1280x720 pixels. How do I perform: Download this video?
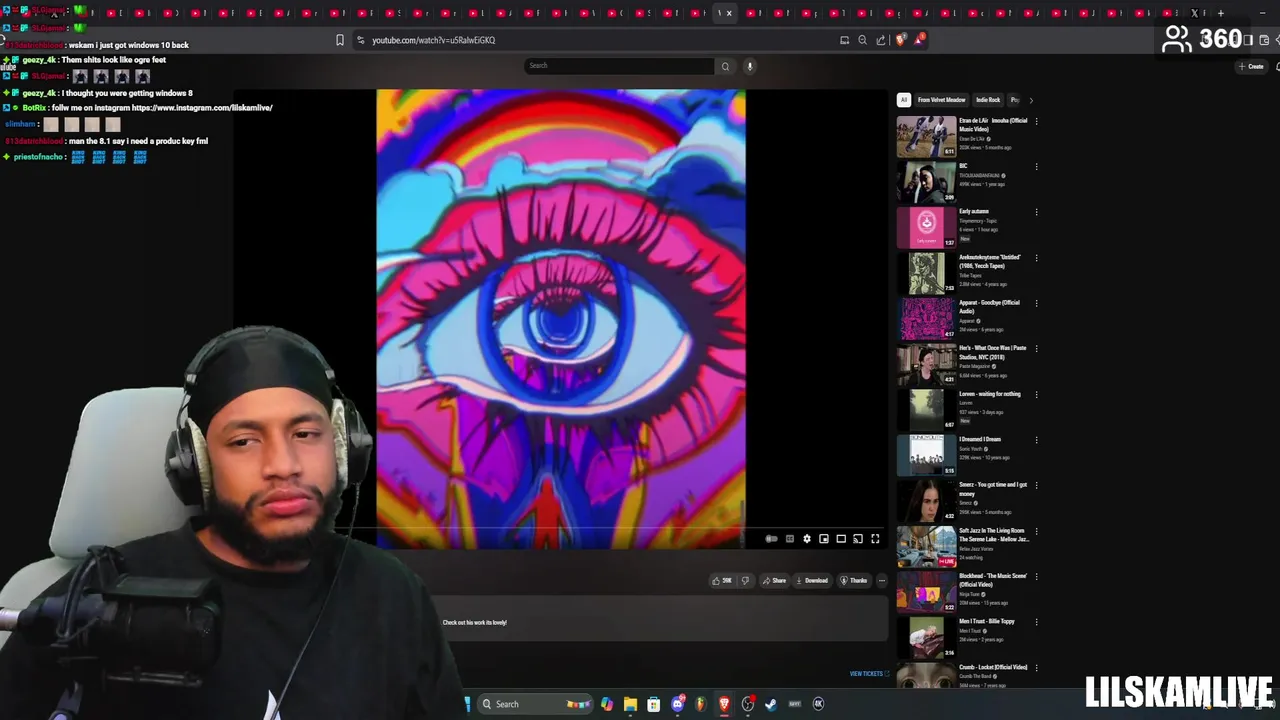click(x=811, y=580)
